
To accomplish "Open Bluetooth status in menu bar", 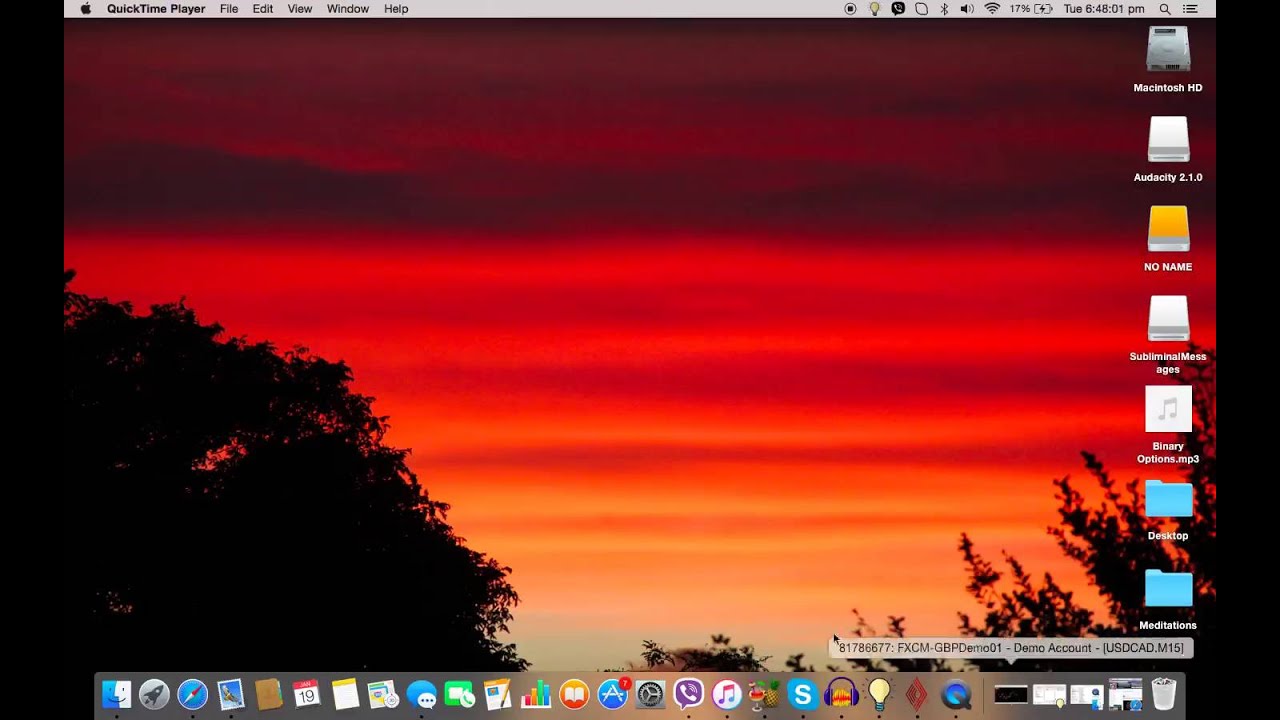I will coord(944,9).
